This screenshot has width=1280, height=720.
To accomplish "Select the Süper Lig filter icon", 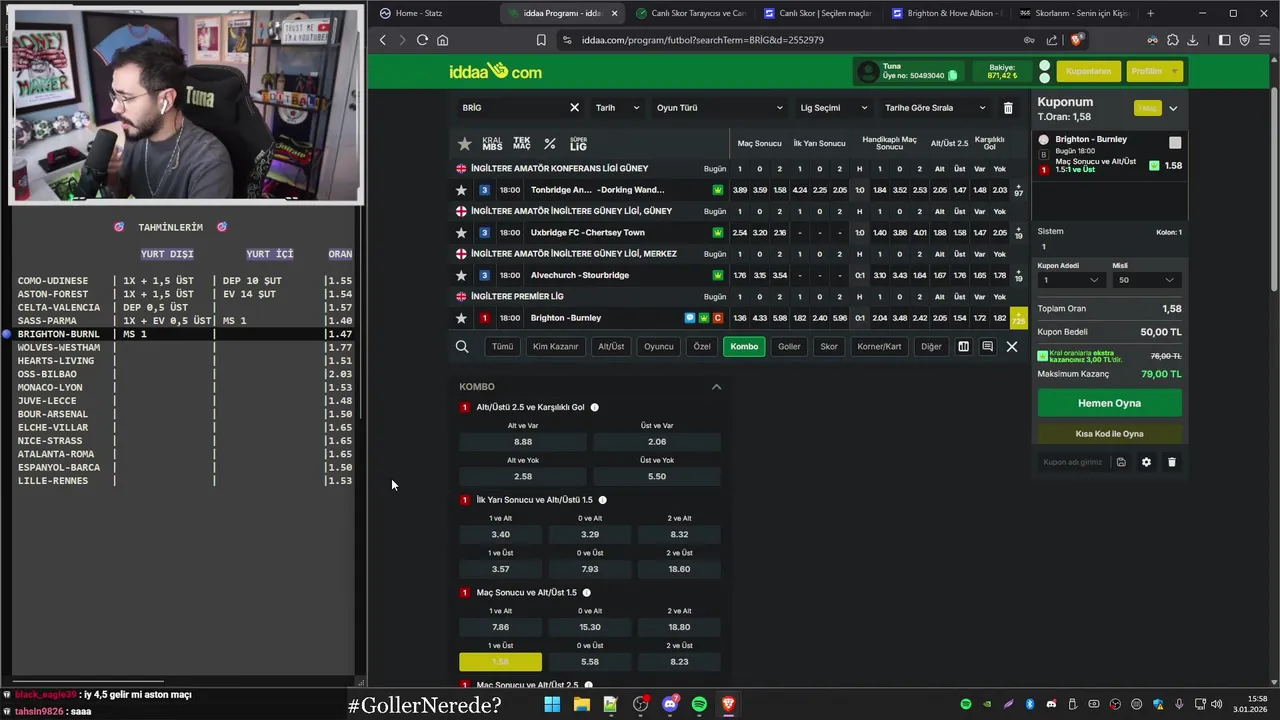I will (x=578, y=144).
